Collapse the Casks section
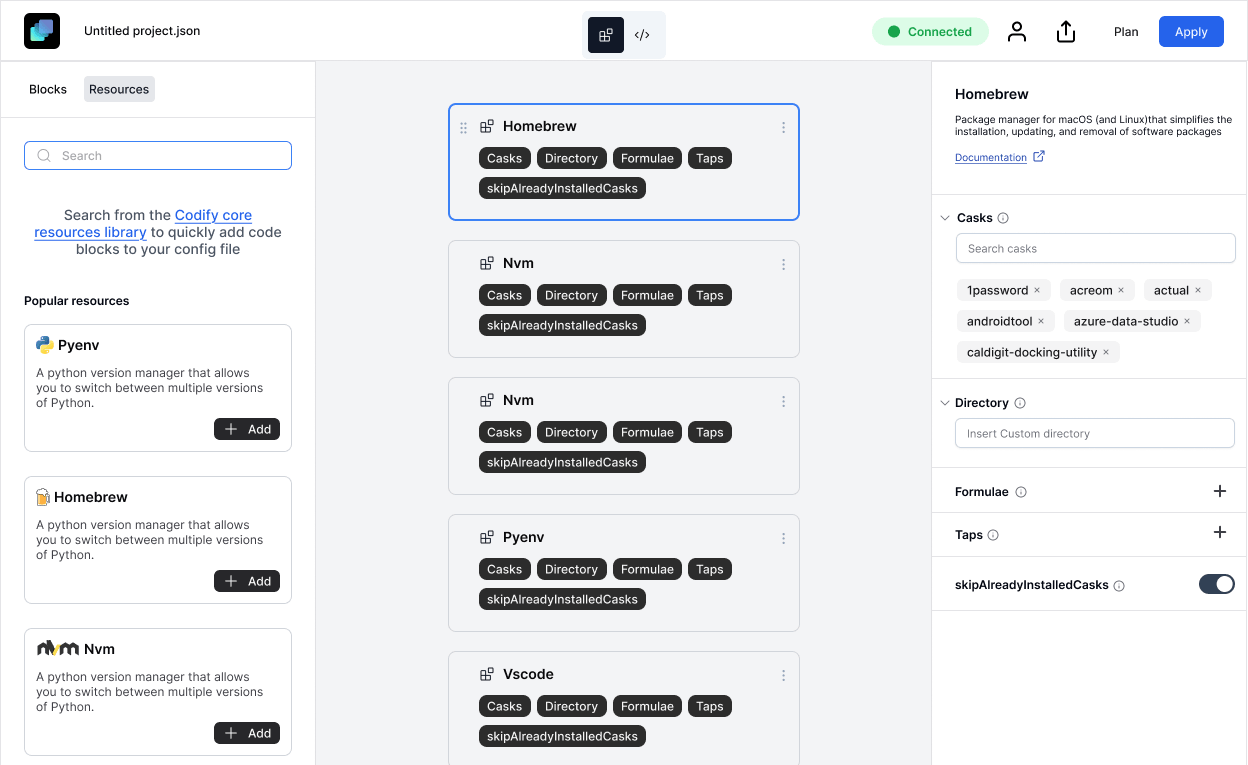This screenshot has height=765, width=1248. tap(945, 218)
